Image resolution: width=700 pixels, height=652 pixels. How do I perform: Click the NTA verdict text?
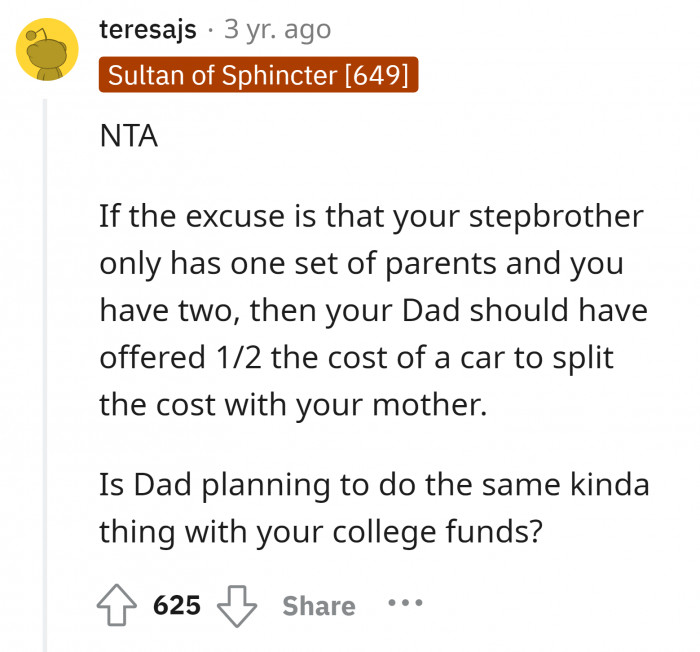pos(129,137)
